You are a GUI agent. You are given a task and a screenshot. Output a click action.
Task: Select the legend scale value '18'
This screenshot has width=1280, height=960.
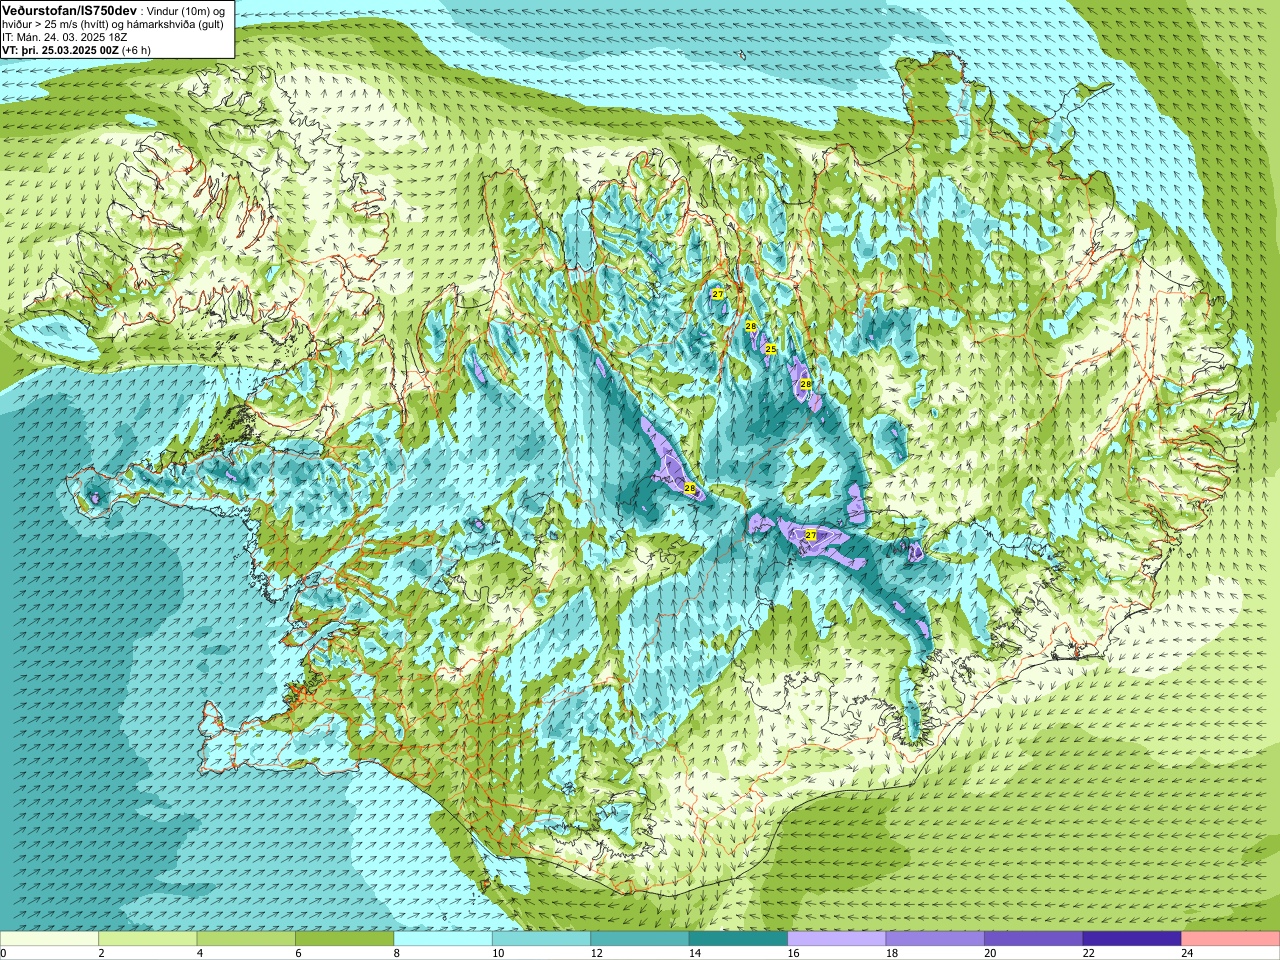(x=891, y=953)
